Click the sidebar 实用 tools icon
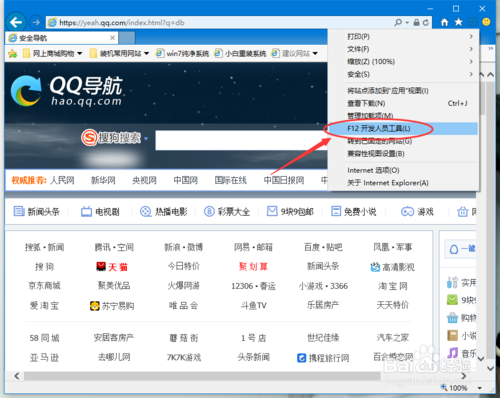500x398 pixels. pyautogui.click(x=452, y=282)
